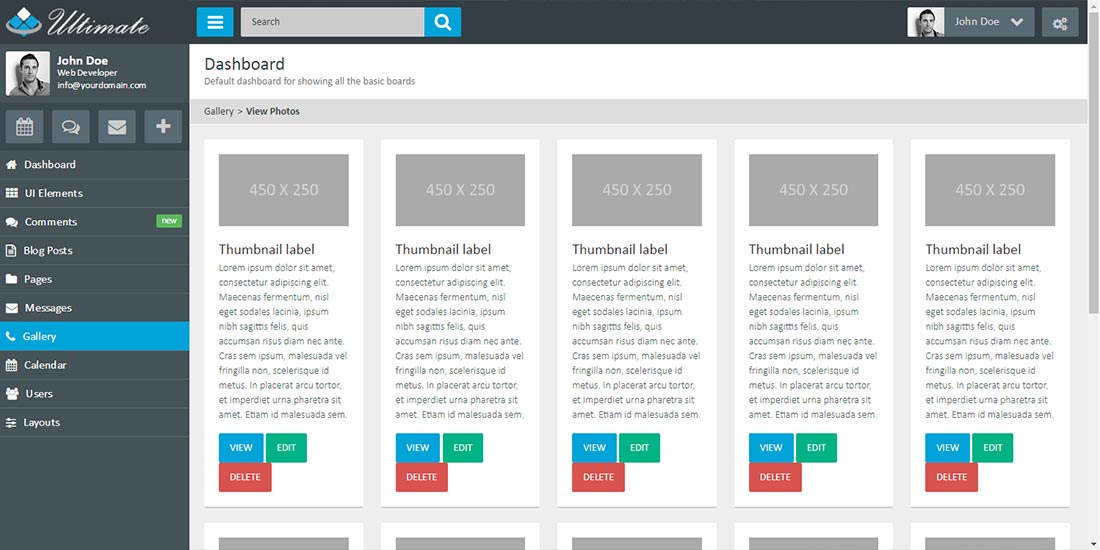Click John Doe avatar in top header
The width and height of the screenshot is (1100, 550).
tap(925, 22)
